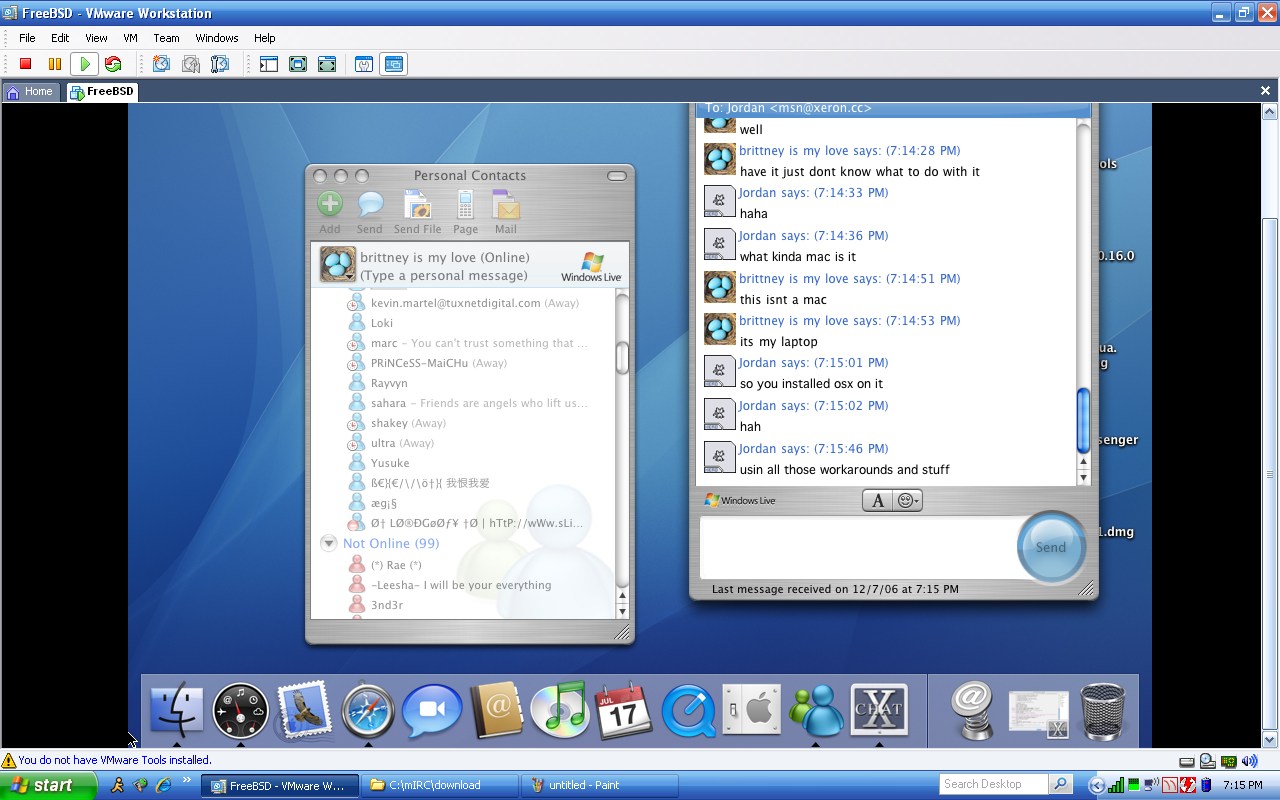Click the VMware window vertical scrollbar

coord(1270,425)
